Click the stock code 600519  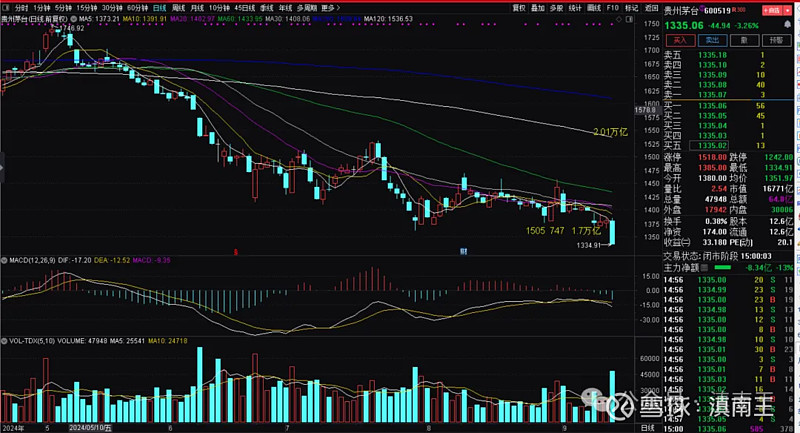coord(717,10)
